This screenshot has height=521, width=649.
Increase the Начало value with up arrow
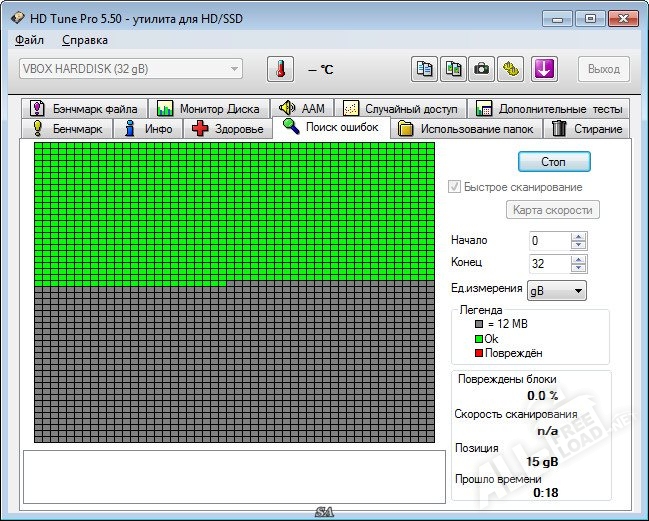578,237
